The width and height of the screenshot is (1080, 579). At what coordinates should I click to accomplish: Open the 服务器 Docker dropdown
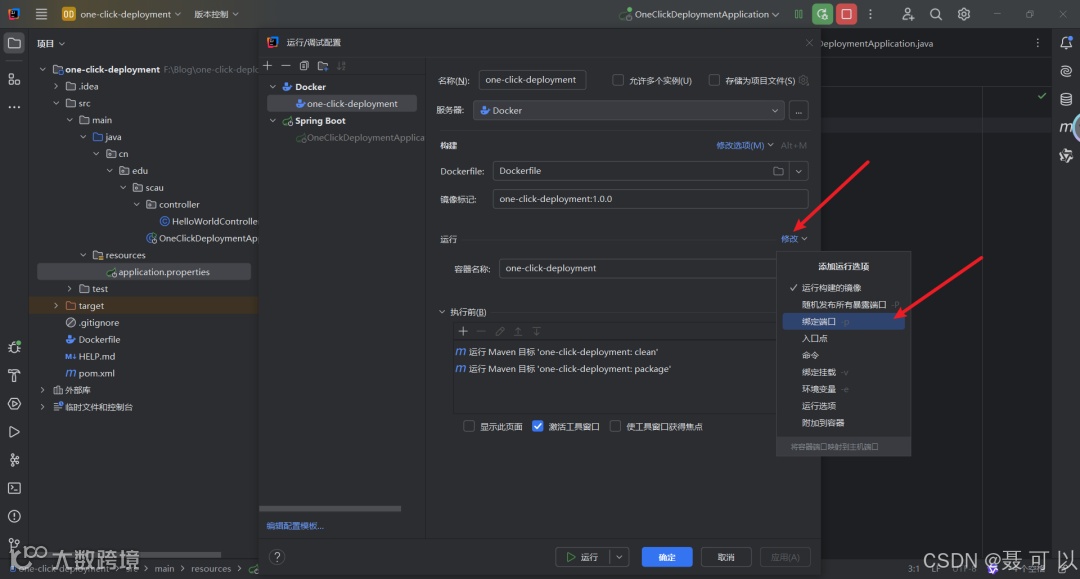click(628, 110)
